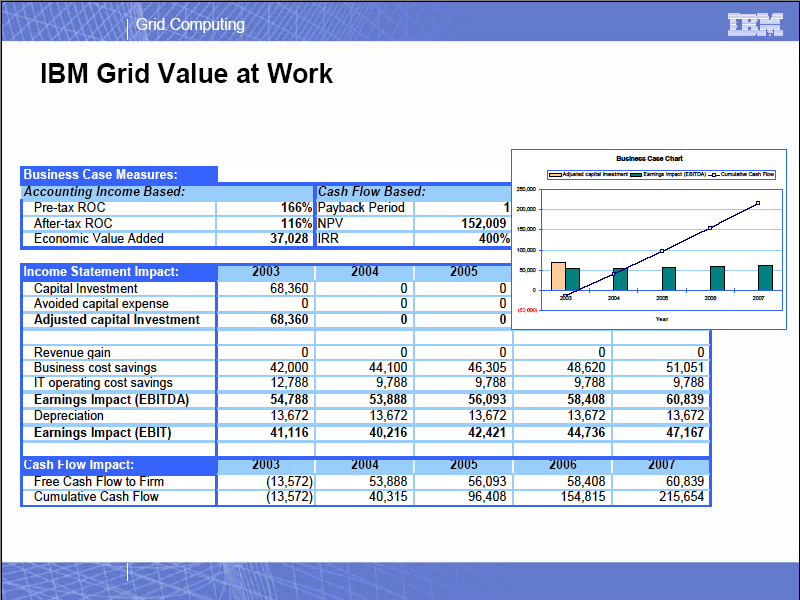Click the Business cost savings value 48,620
800x600 pixels.
pos(586,368)
